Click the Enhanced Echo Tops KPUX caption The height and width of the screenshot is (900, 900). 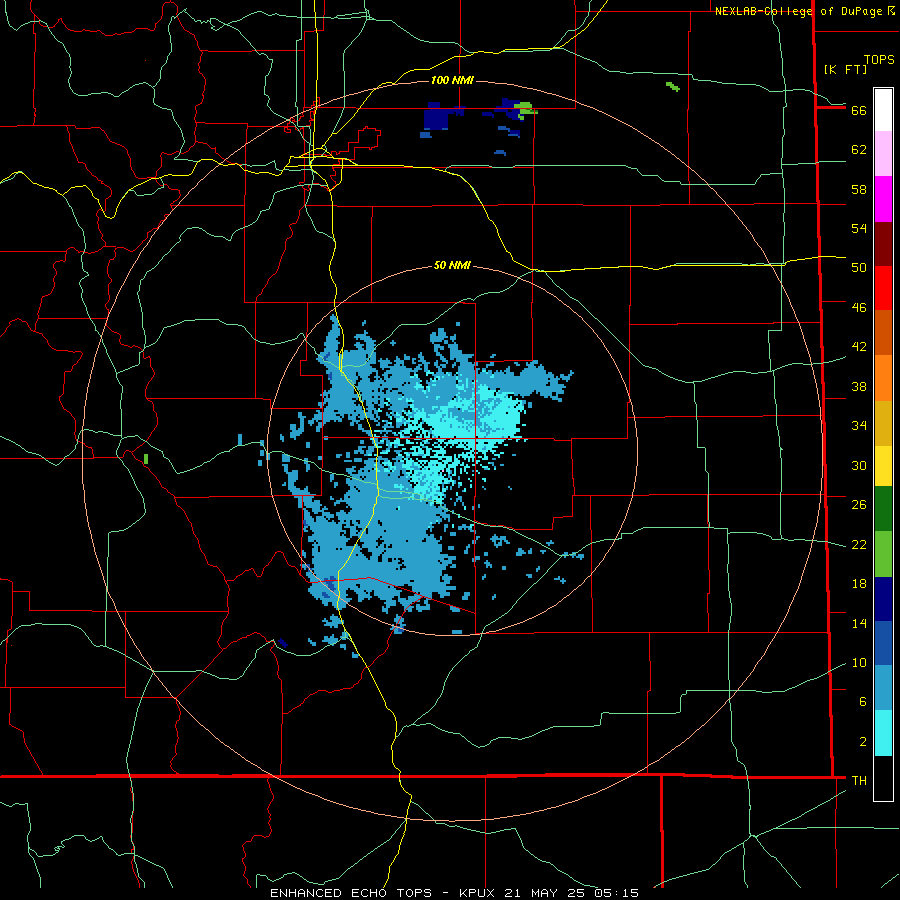tap(454, 893)
